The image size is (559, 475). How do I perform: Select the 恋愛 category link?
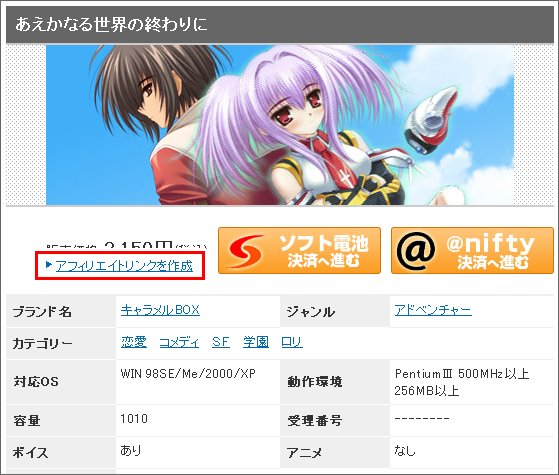click(x=134, y=342)
